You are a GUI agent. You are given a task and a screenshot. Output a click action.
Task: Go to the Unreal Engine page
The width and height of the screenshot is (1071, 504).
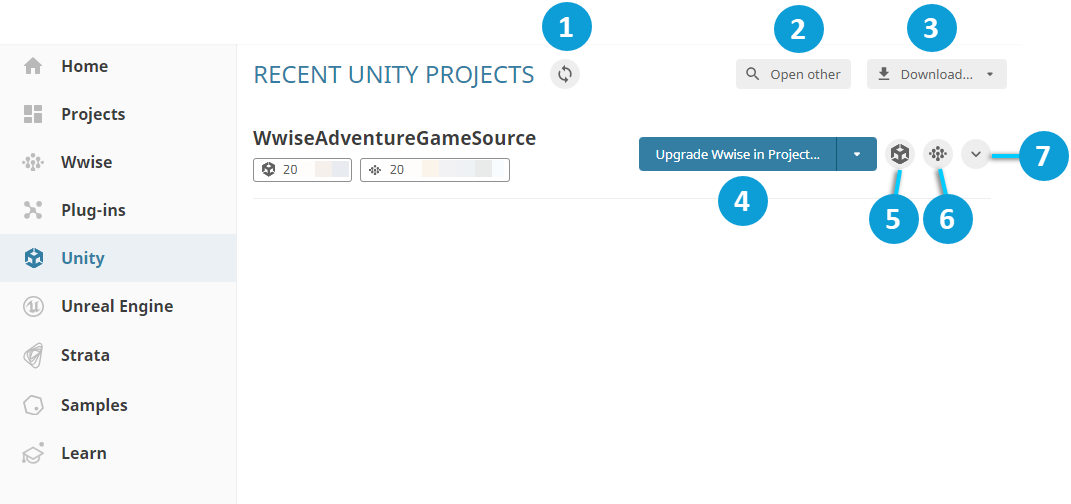click(117, 307)
